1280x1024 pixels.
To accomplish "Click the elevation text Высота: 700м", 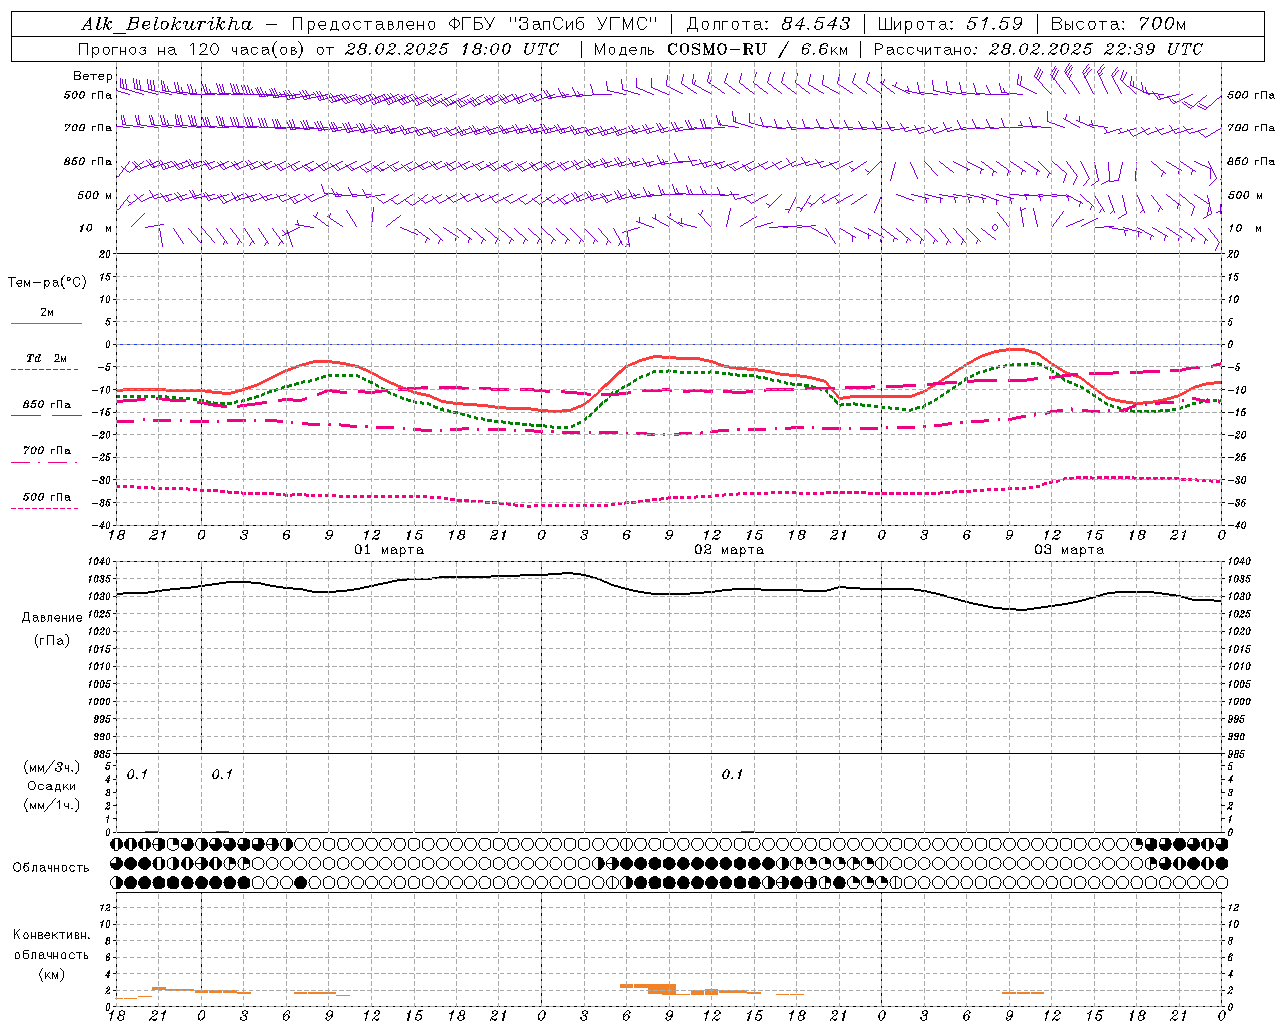I will click(1118, 24).
